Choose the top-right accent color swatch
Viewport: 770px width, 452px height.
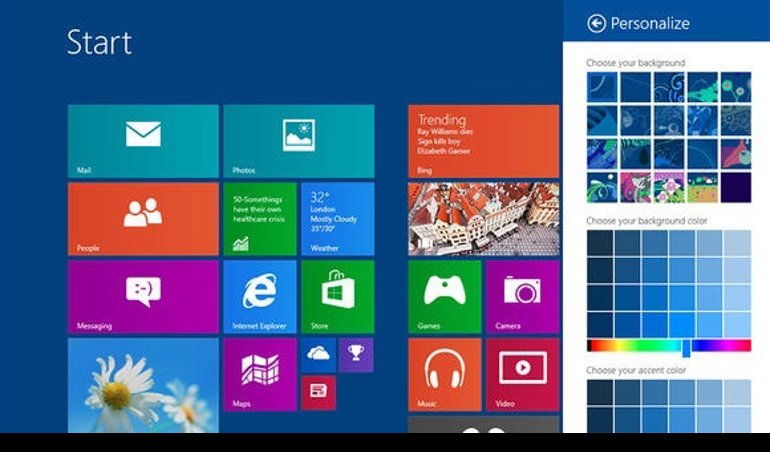click(x=737, y=392)
